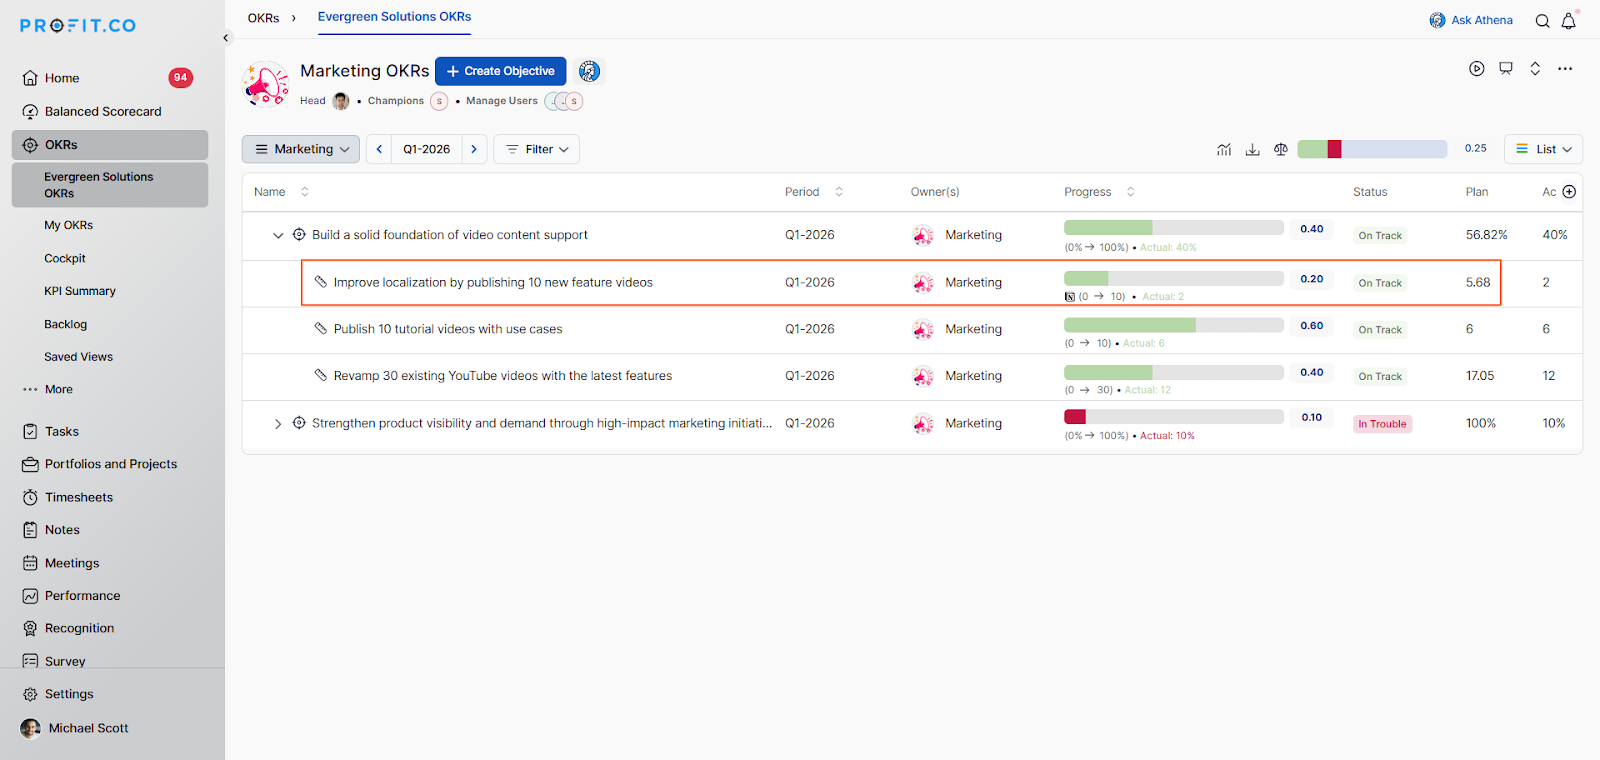Open the Filter dropdown

click(x=537, y=149)
